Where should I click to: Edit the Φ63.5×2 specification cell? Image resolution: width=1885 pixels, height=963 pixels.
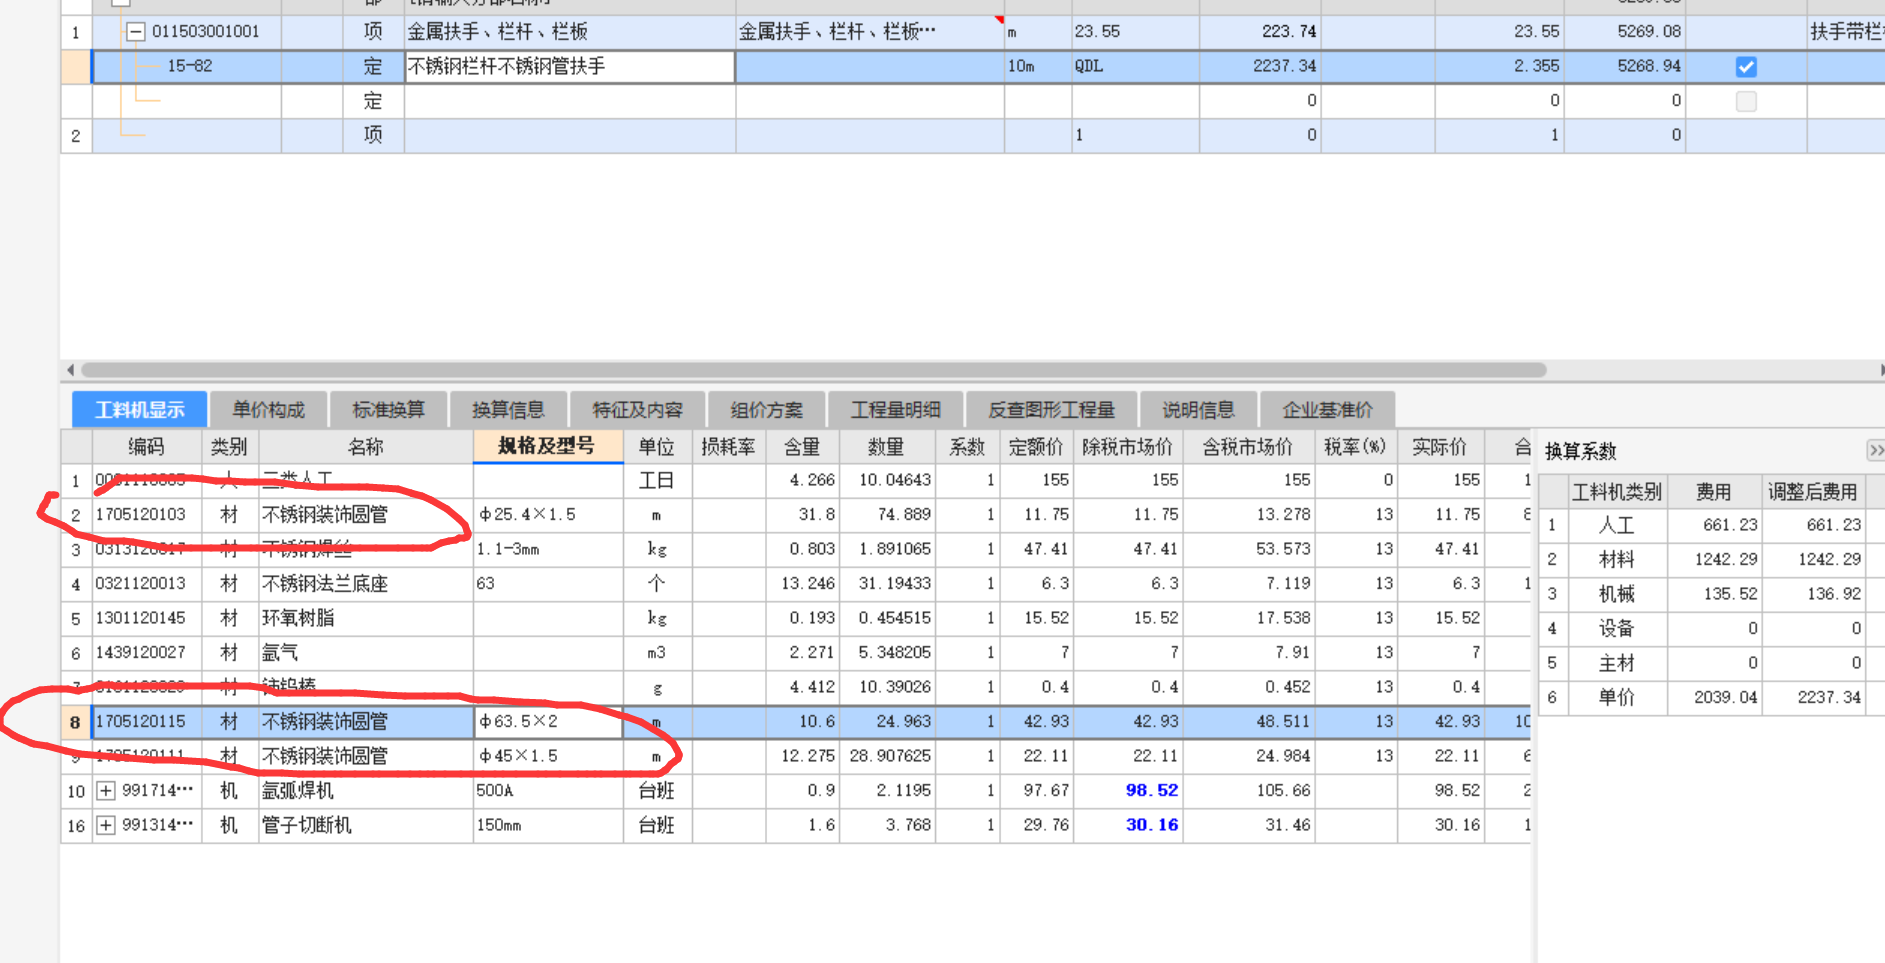coord(548,722)
